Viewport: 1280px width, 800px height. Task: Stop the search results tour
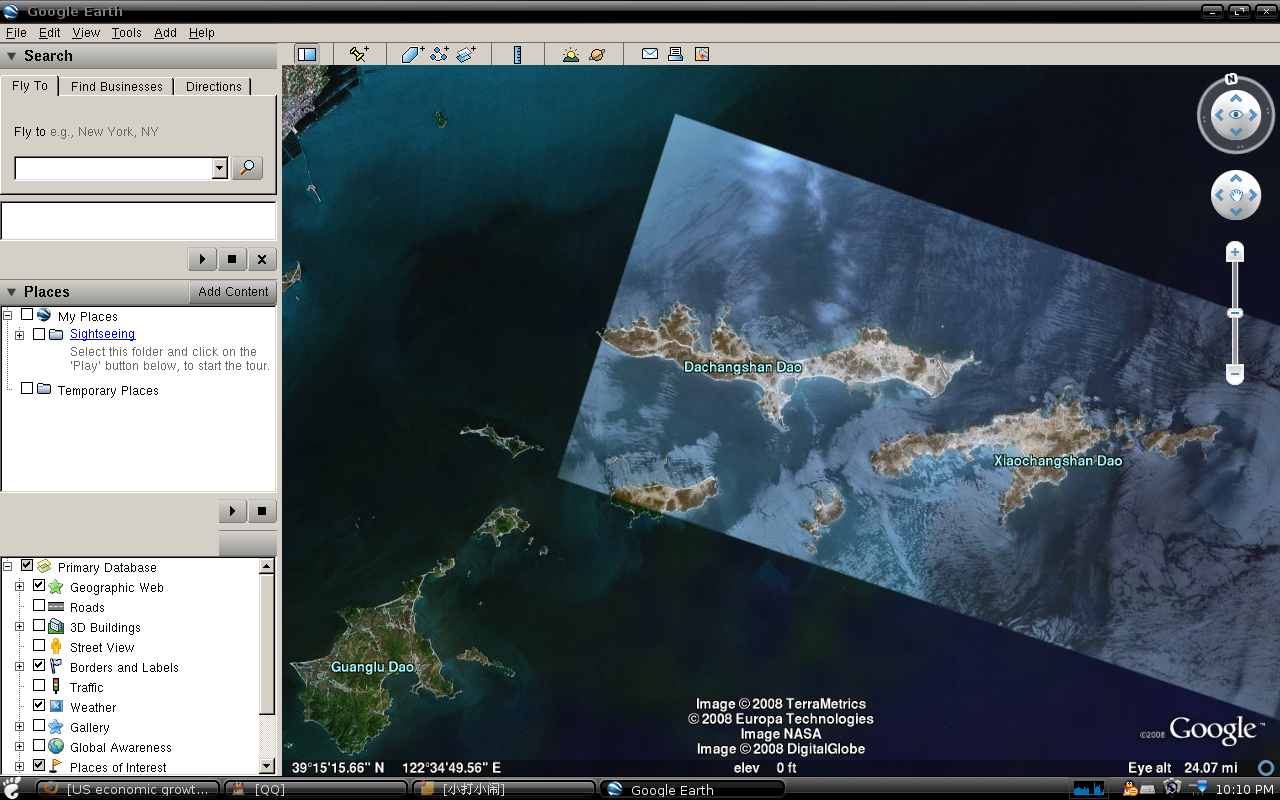click(x=232, y=259)
